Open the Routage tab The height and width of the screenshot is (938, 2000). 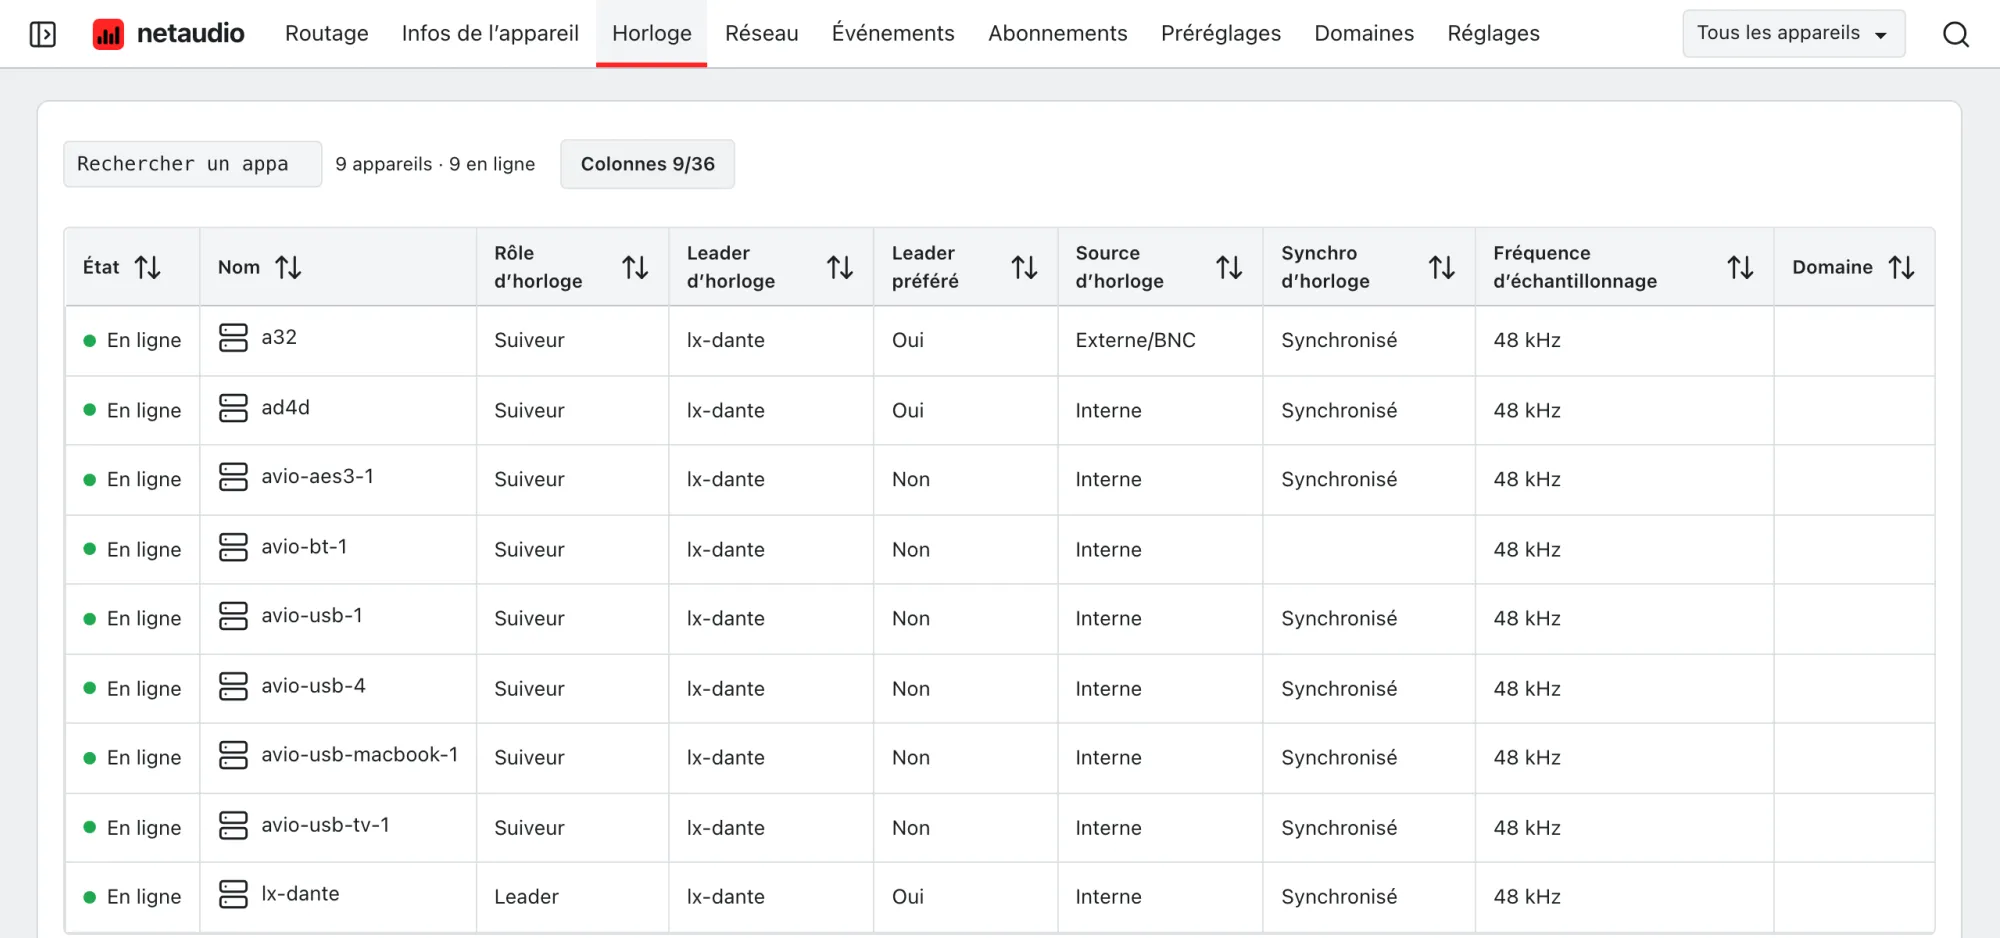click(x=327, y=33)
